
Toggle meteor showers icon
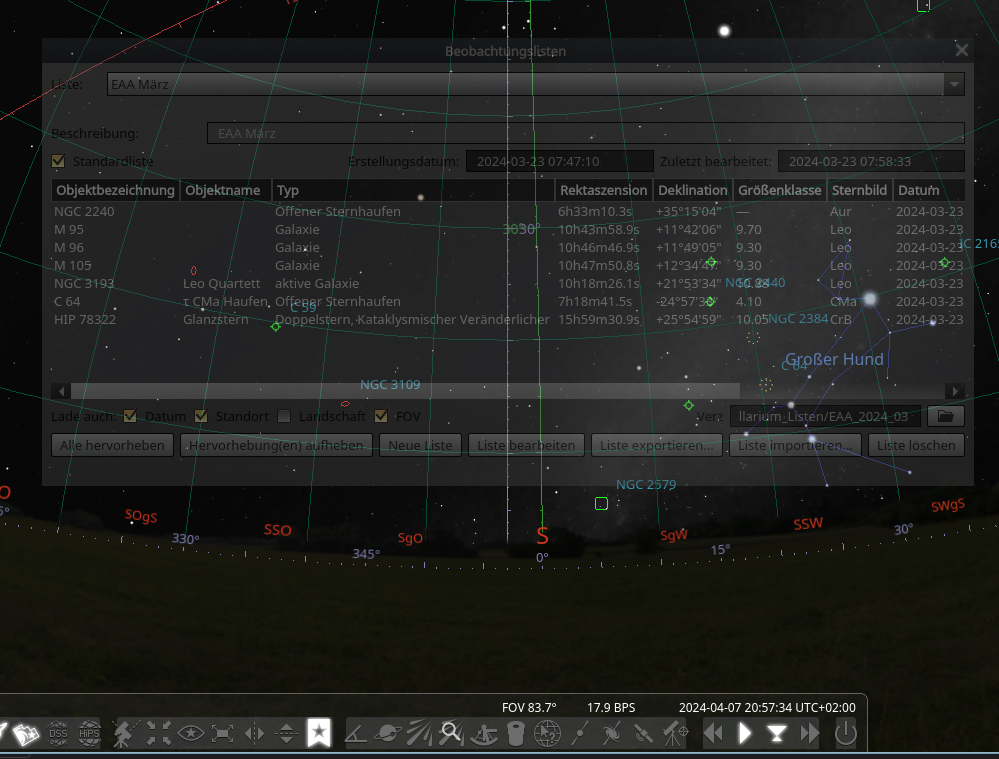coord(419,734)
